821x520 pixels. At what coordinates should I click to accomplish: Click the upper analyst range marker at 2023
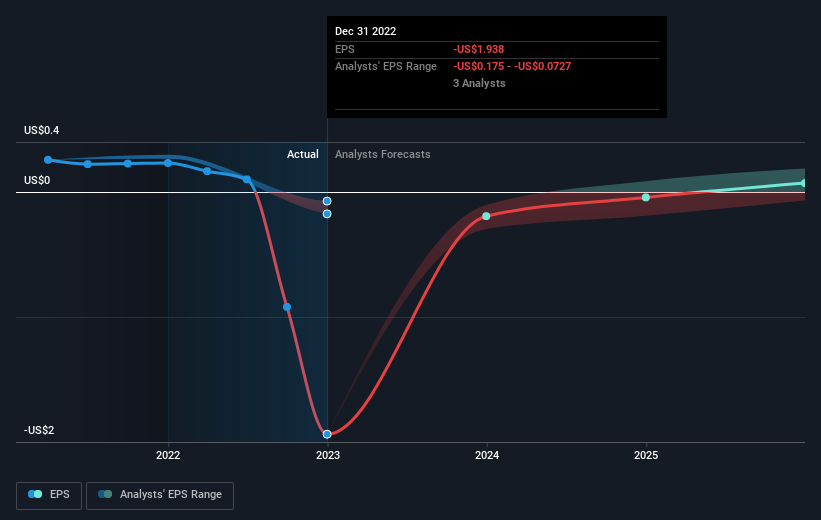[327, 201]
